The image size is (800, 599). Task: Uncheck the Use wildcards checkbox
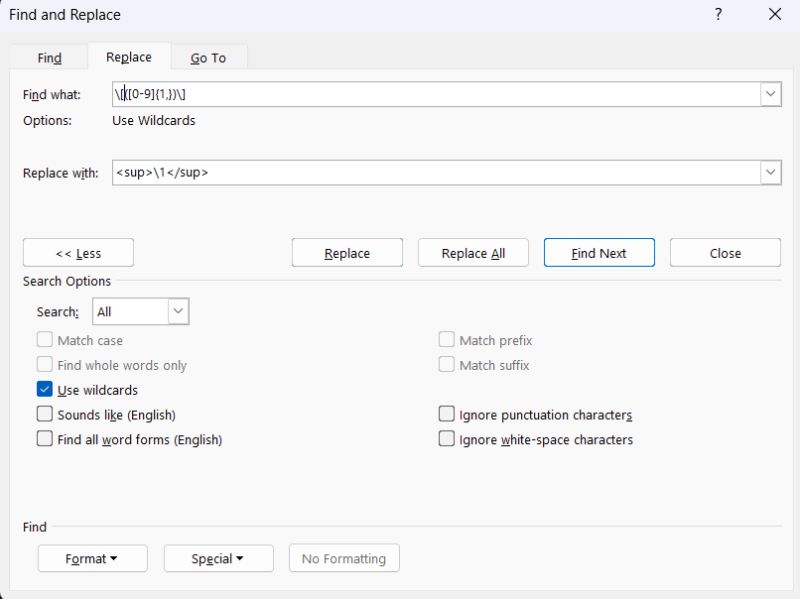44,389
